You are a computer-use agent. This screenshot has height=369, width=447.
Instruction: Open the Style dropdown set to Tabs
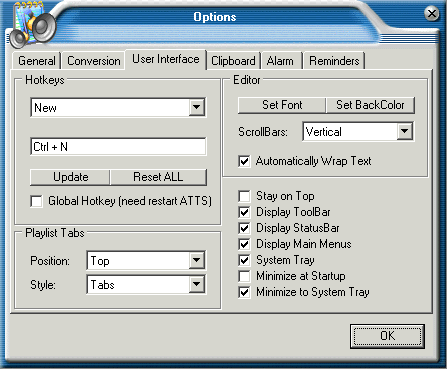point(197,284)
